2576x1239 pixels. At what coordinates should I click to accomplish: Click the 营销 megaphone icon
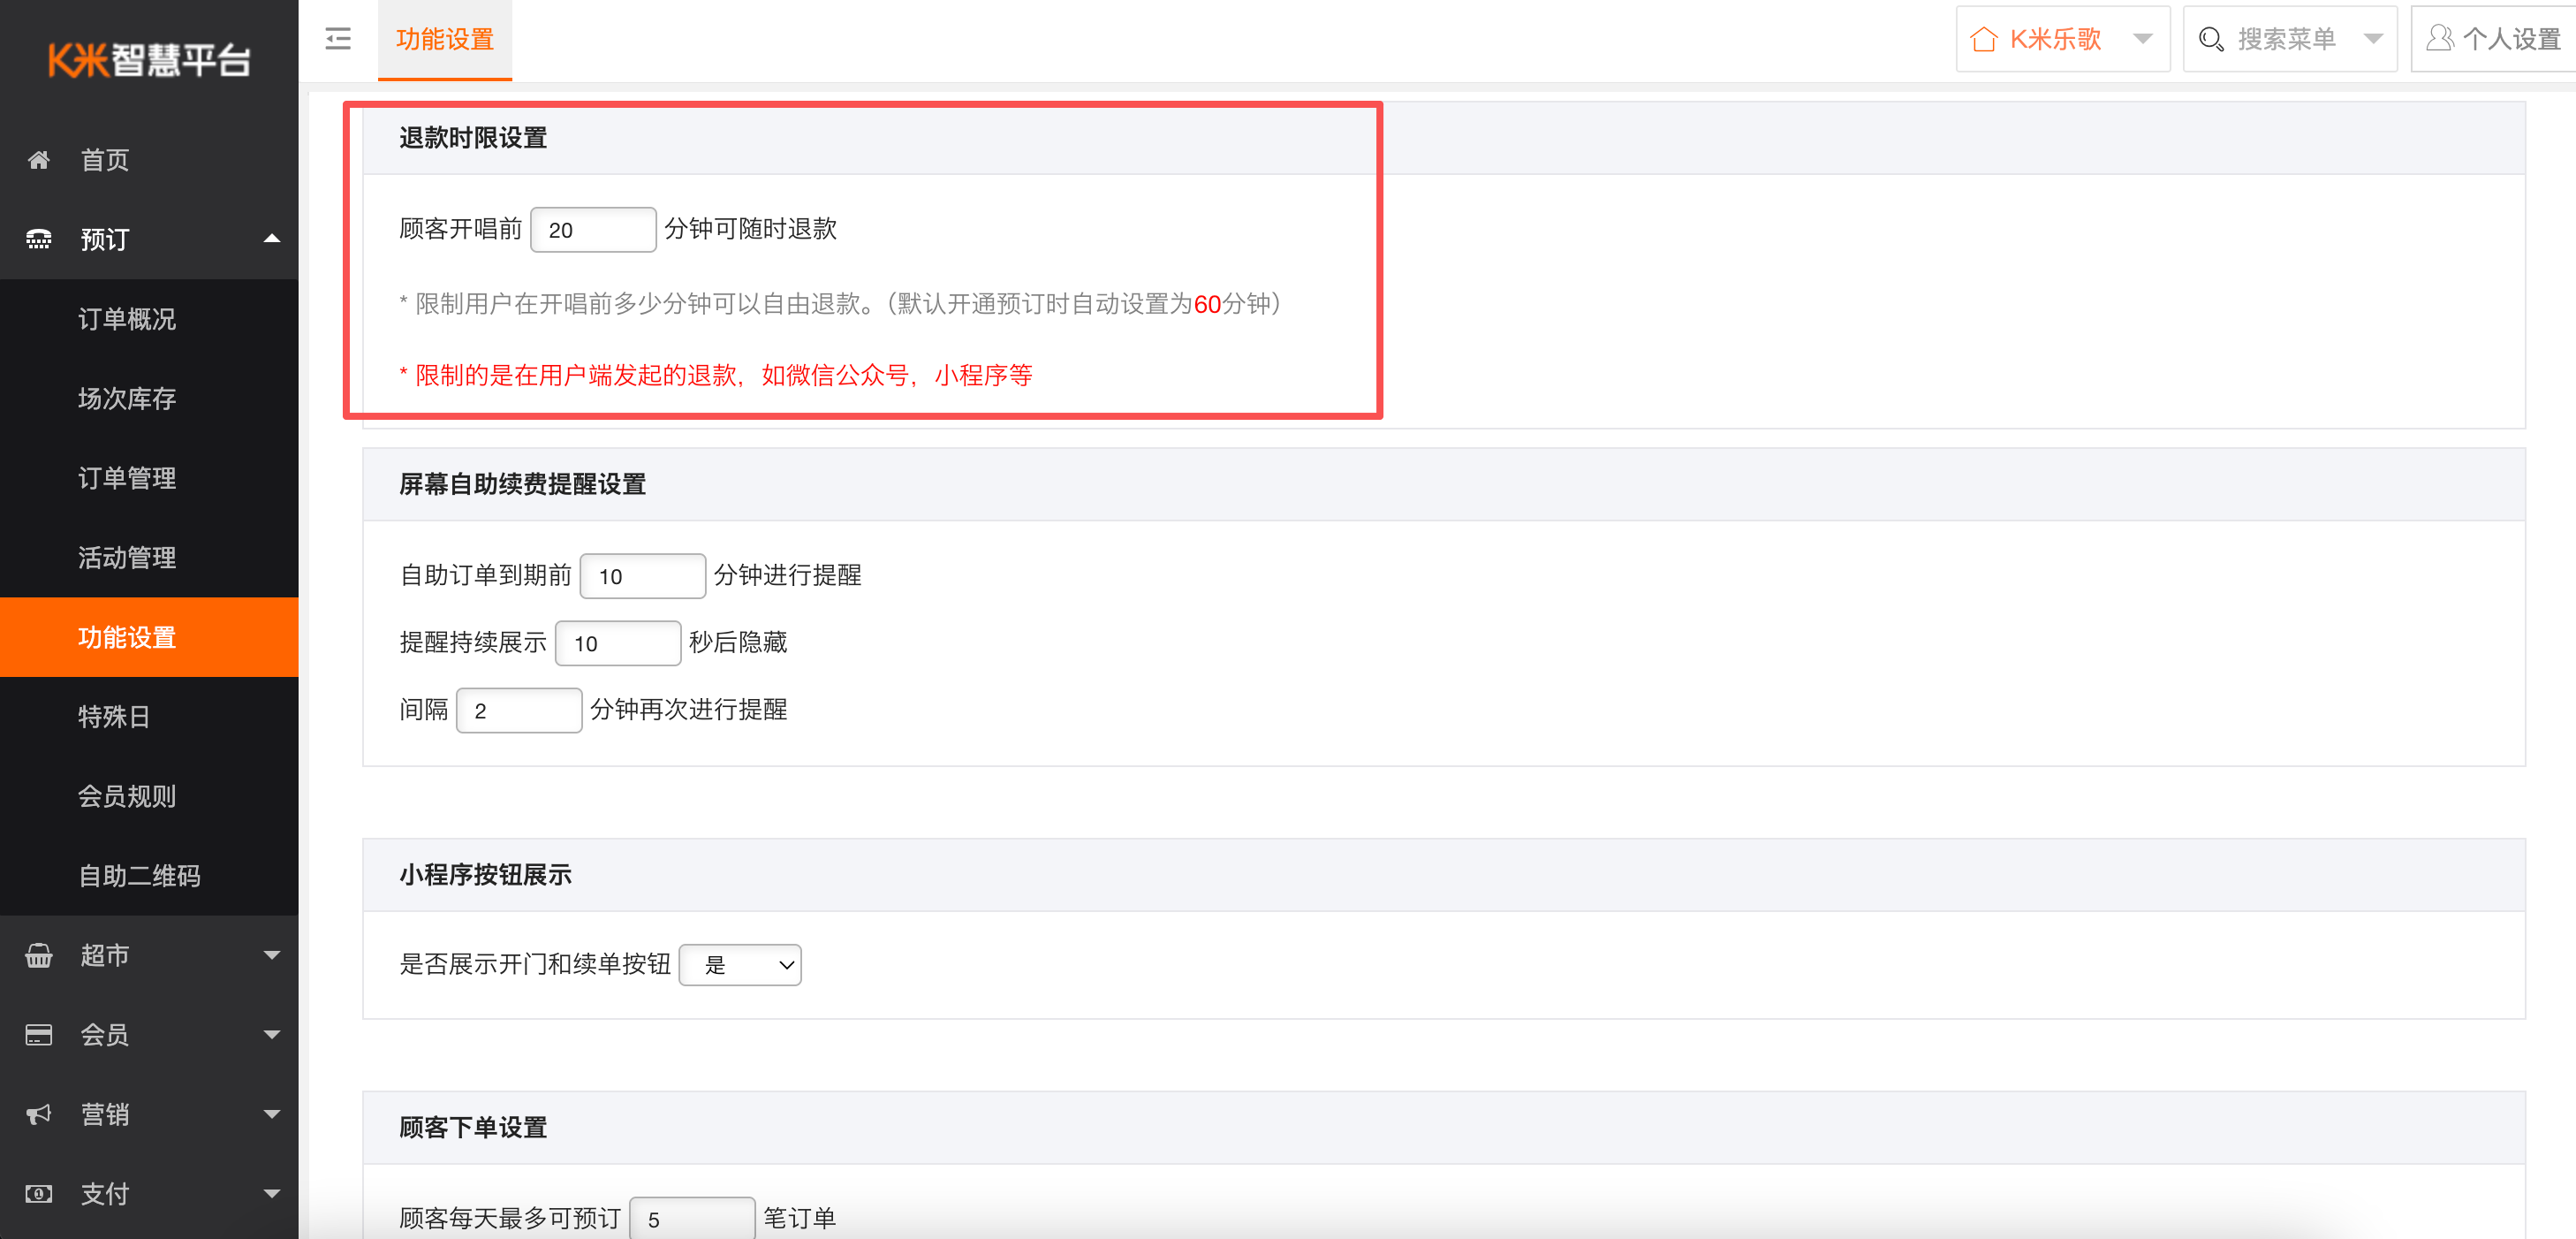pyautogui.click(x=38, y=1114)
